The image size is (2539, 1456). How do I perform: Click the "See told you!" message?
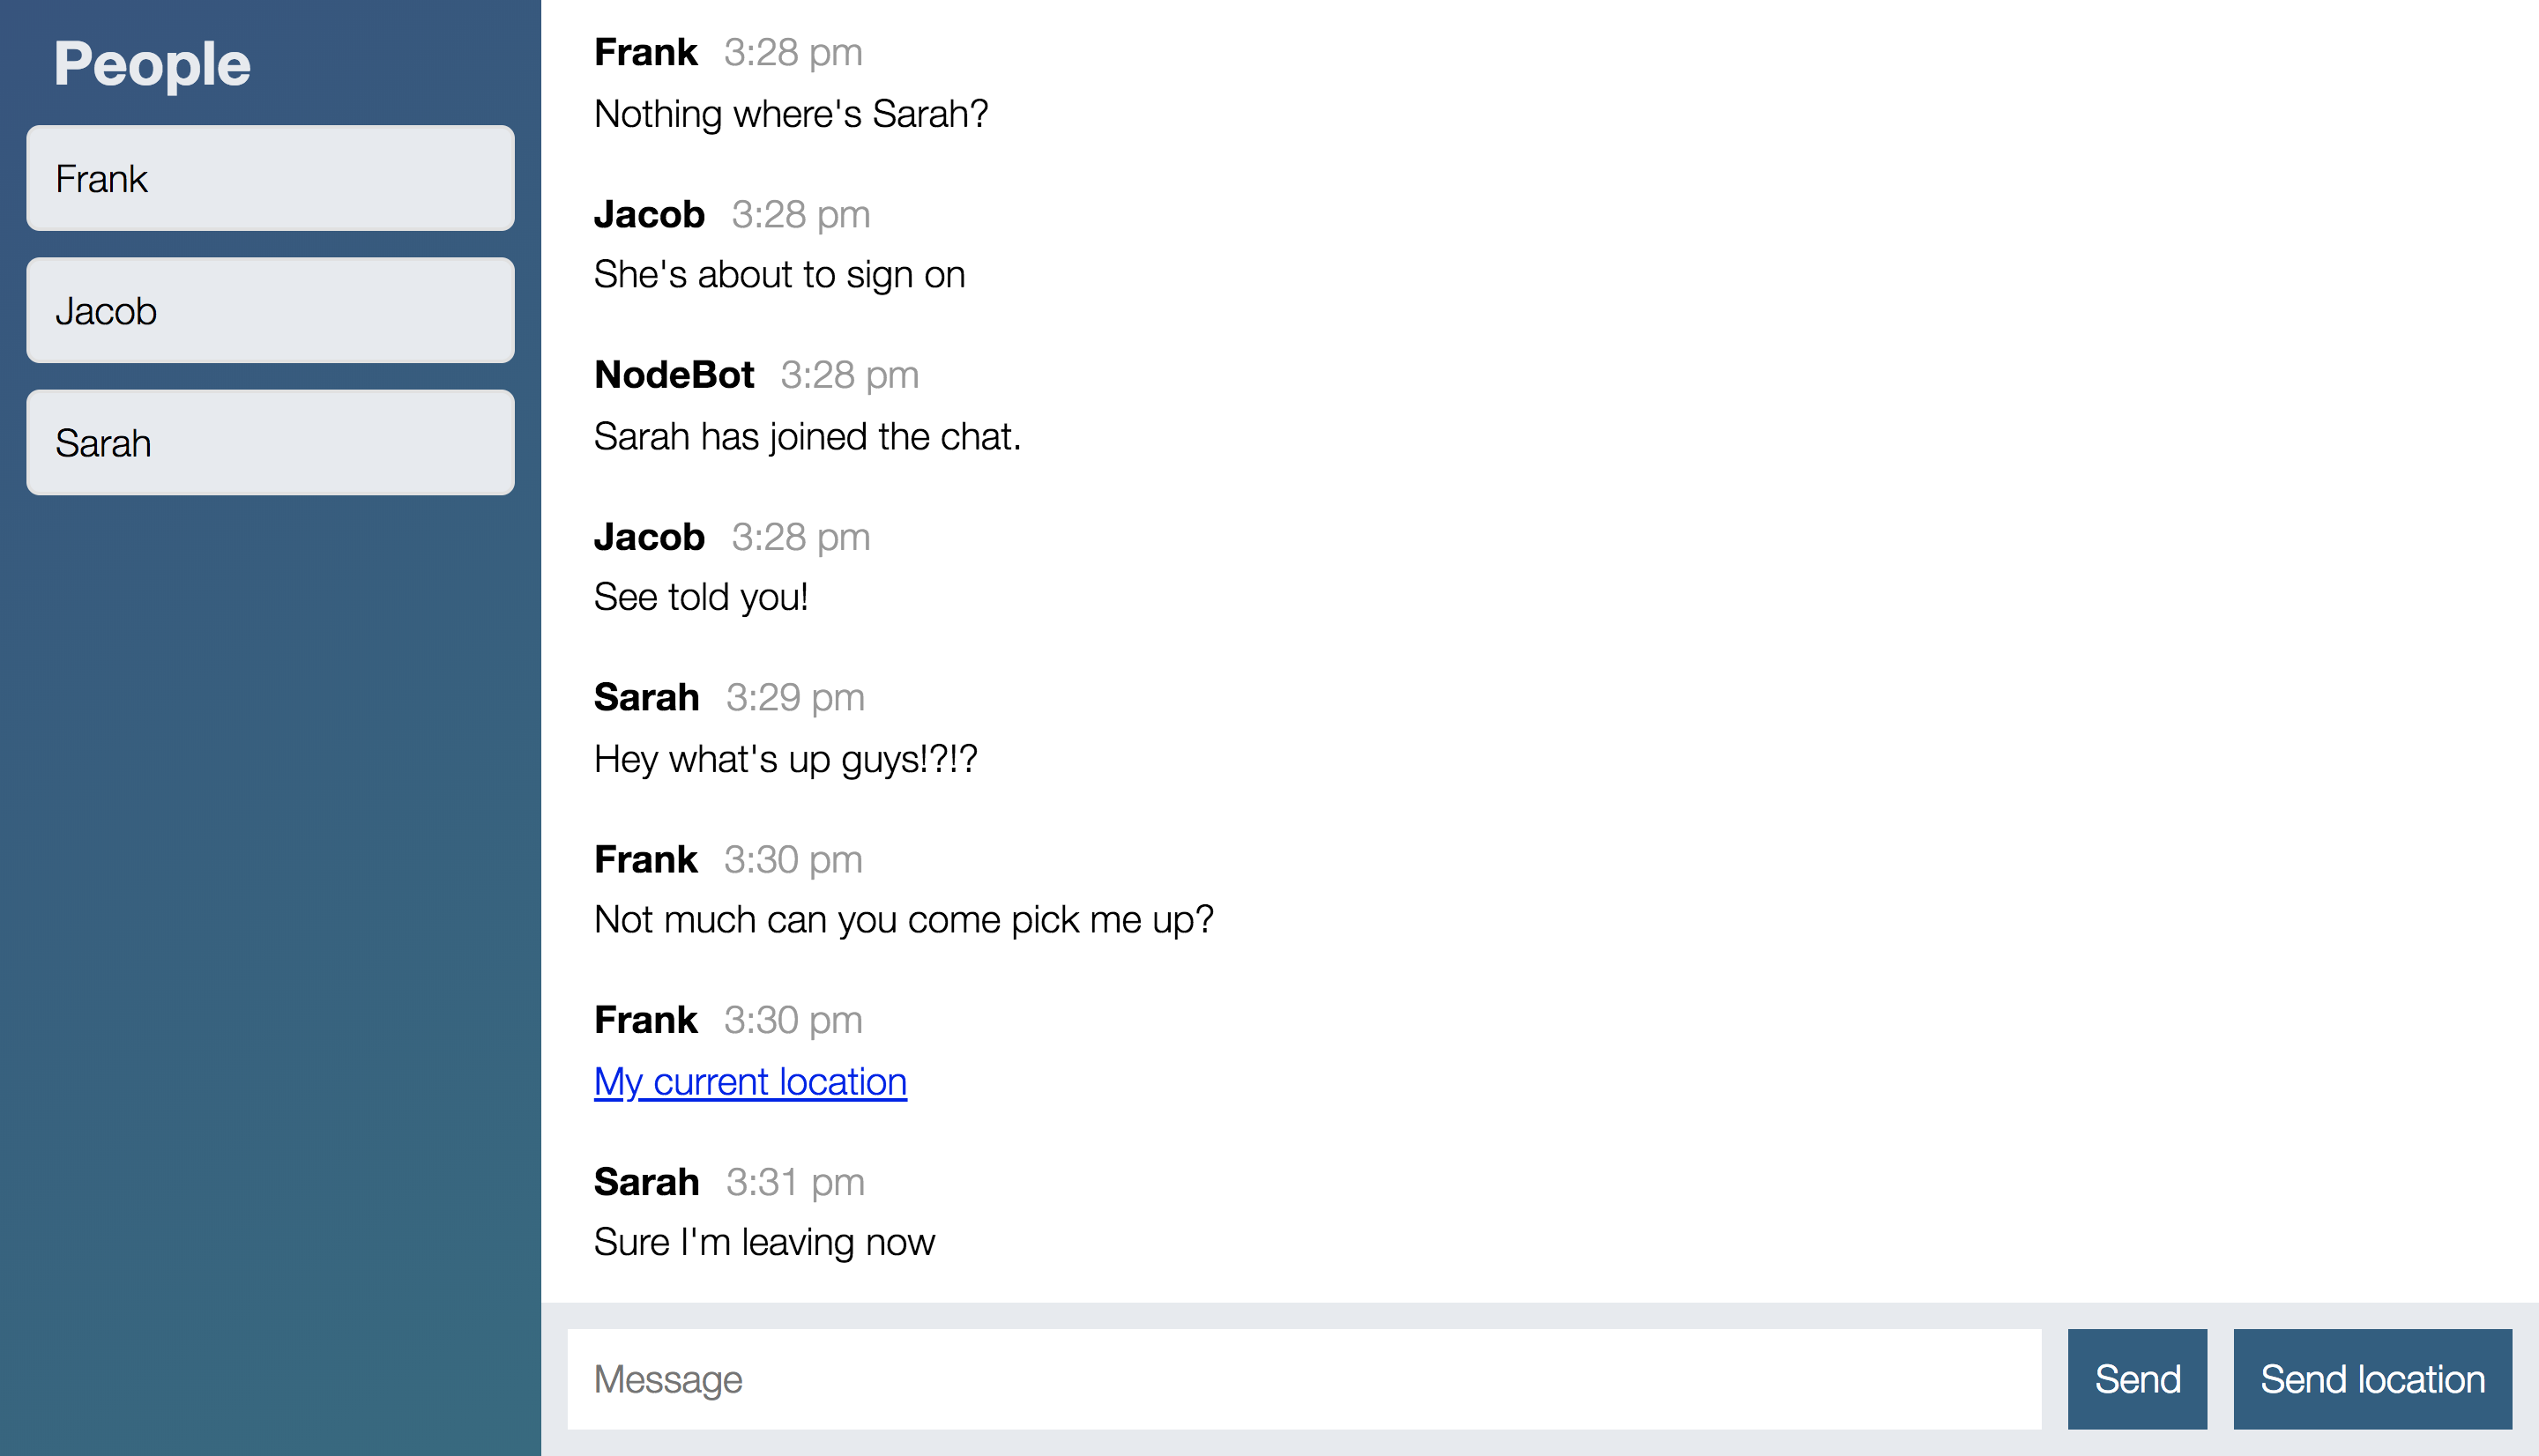[700, 597]
